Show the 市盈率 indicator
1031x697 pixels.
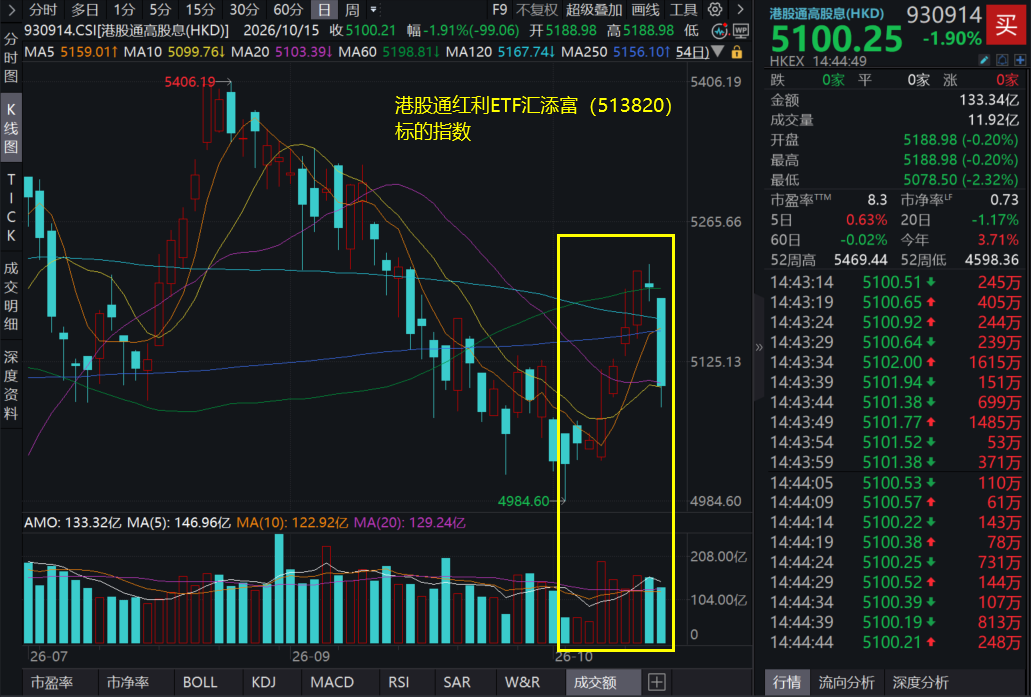point(52,683)
